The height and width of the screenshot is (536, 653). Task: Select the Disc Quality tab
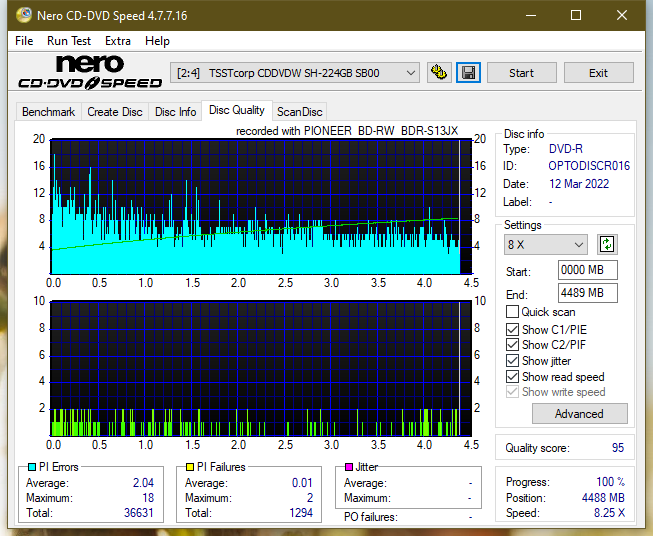(x=237, y=110)
